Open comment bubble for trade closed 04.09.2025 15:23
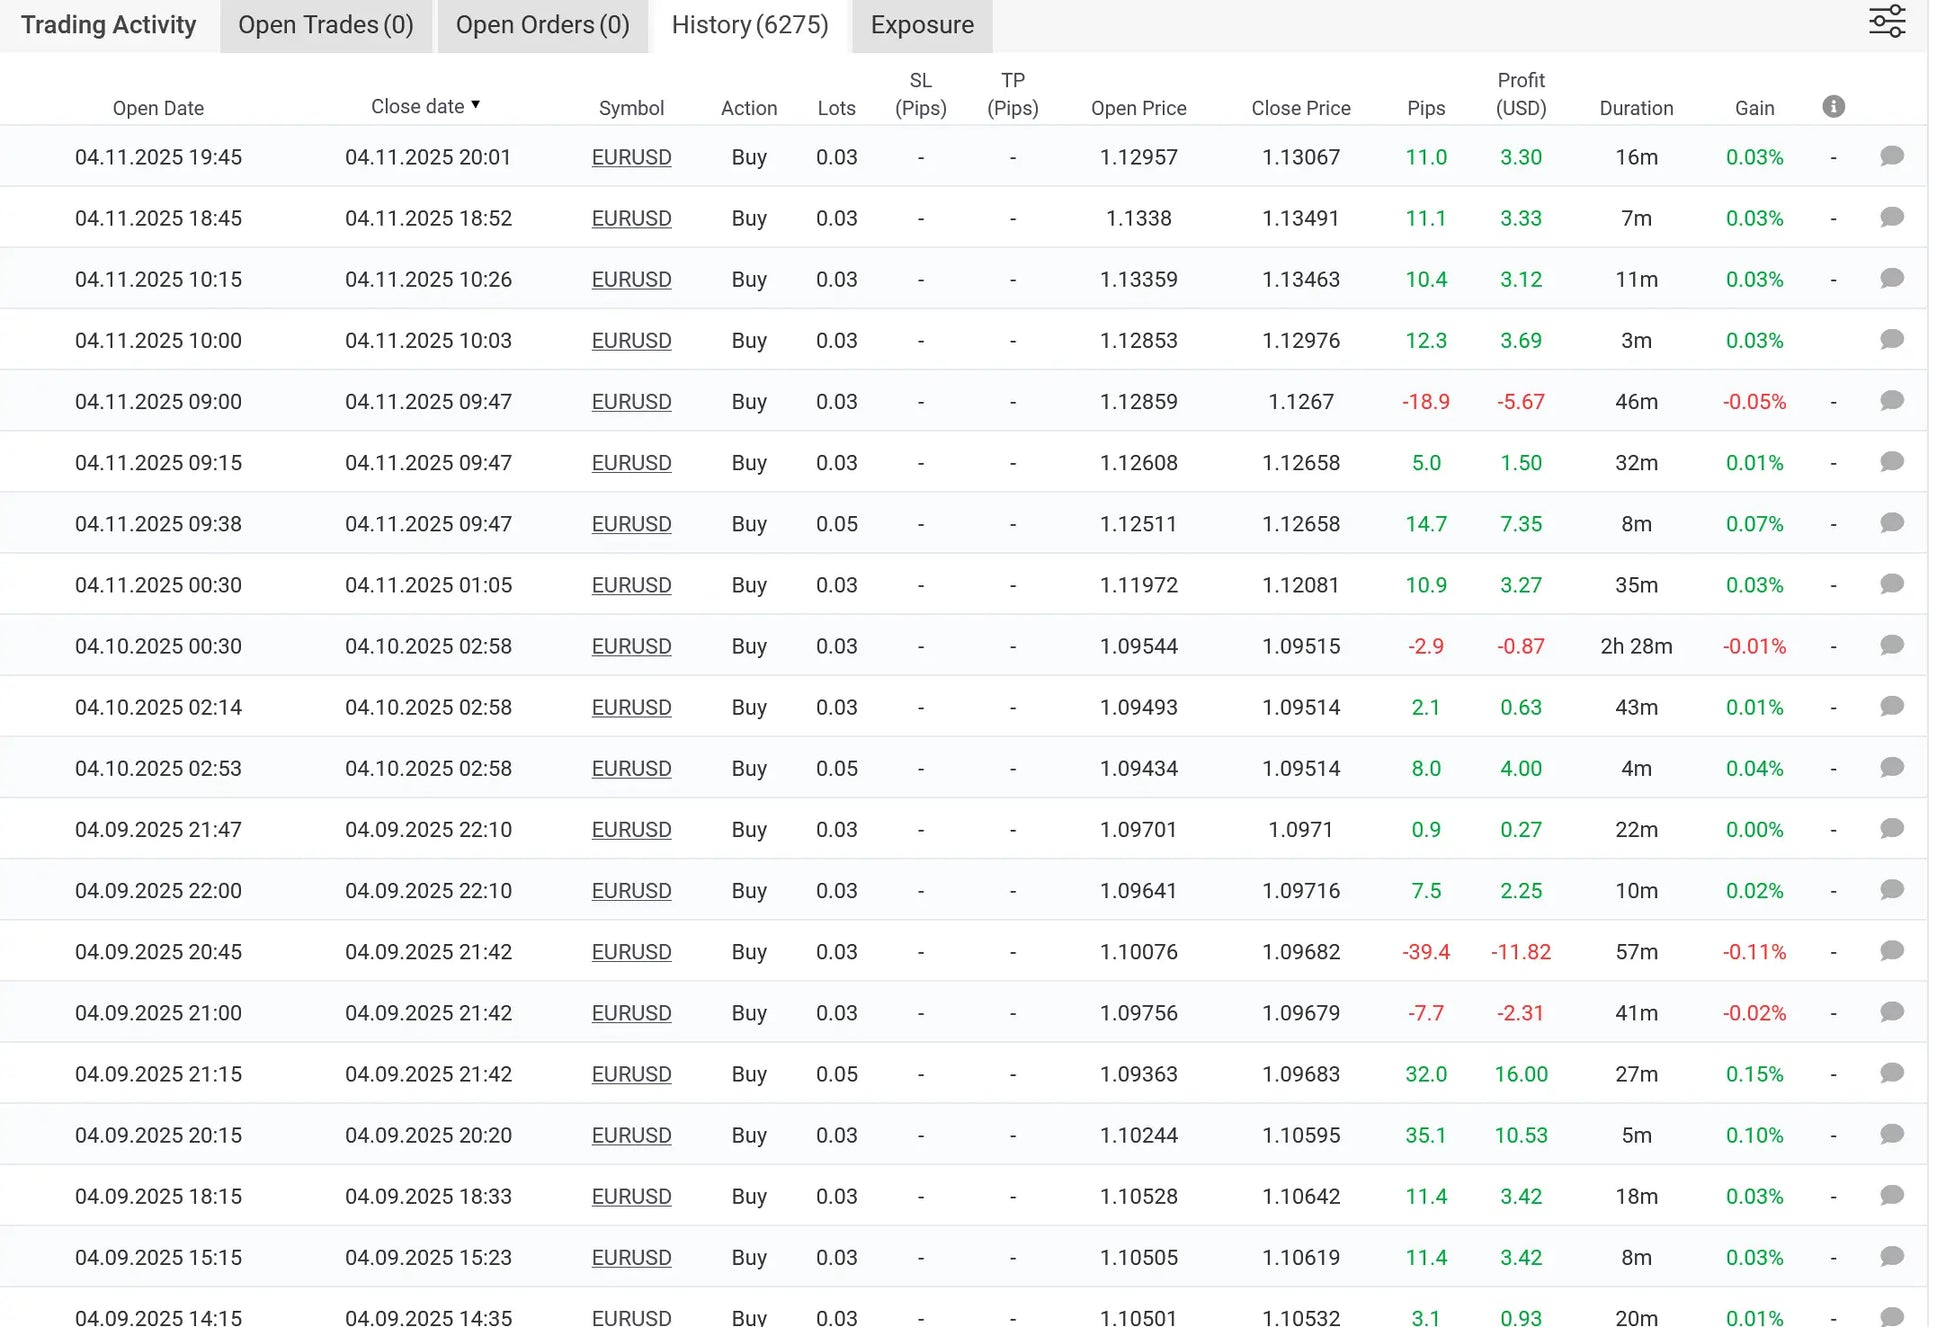 [1891, 1256]
